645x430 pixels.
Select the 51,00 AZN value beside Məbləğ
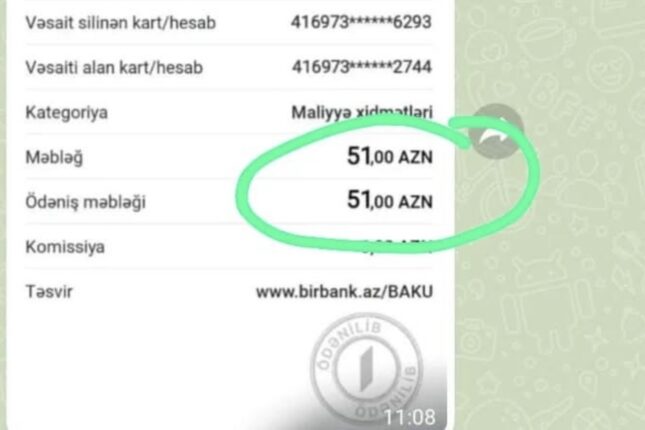coord(390,156)
